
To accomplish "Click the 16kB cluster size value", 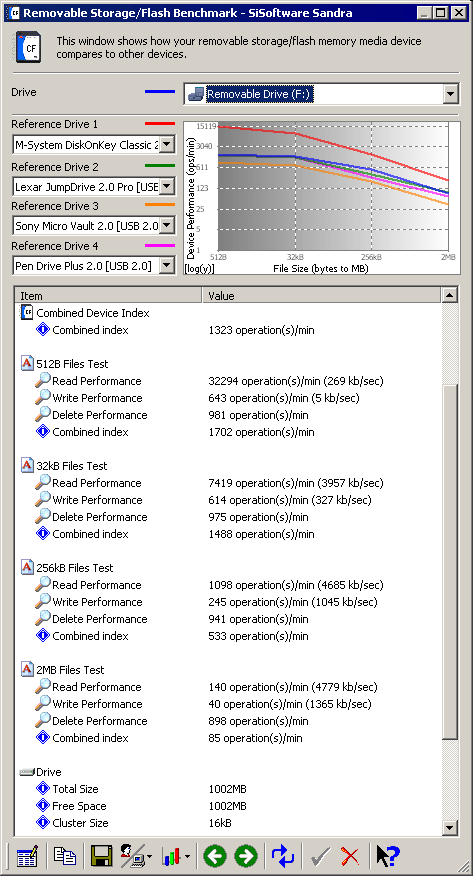I will [x=220, y=823].
